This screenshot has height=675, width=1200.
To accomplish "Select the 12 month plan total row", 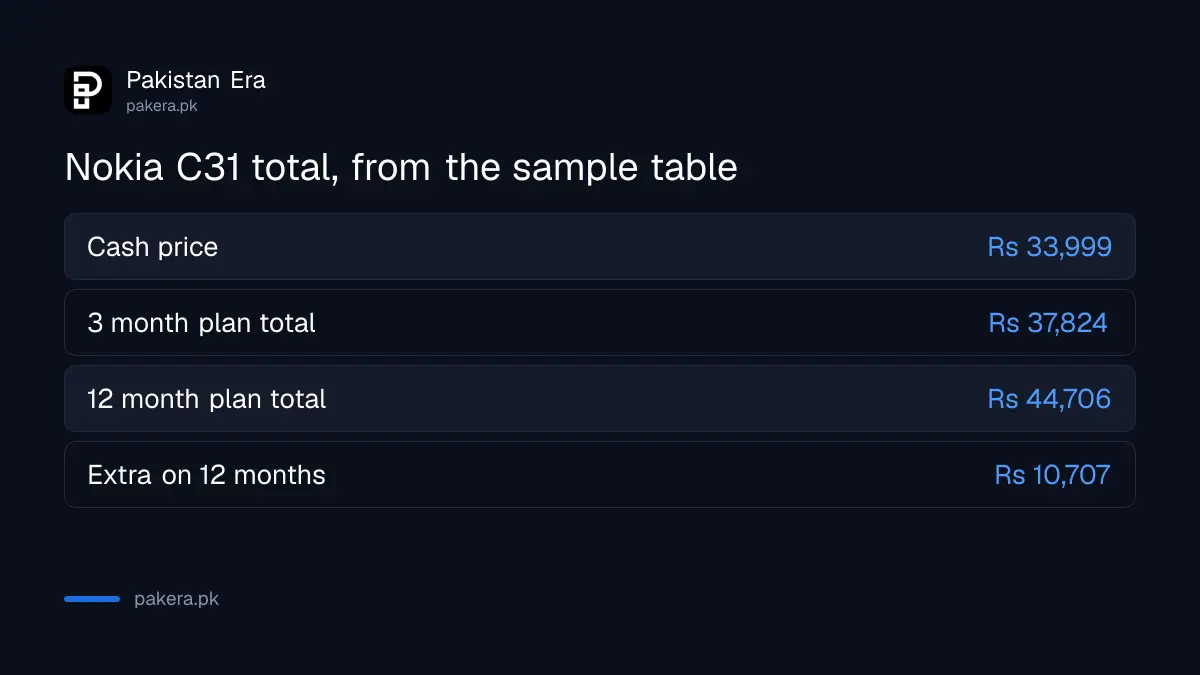I will 600,398.
